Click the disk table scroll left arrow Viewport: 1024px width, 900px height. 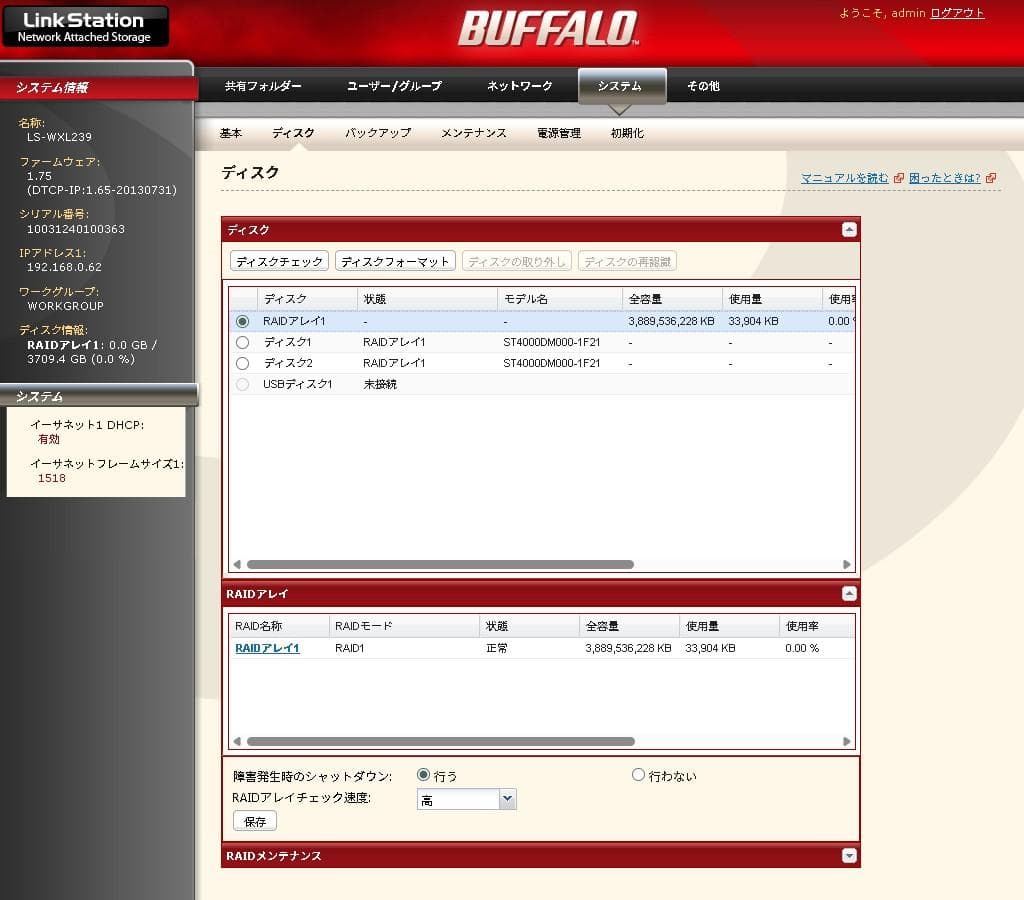[237, 564]
